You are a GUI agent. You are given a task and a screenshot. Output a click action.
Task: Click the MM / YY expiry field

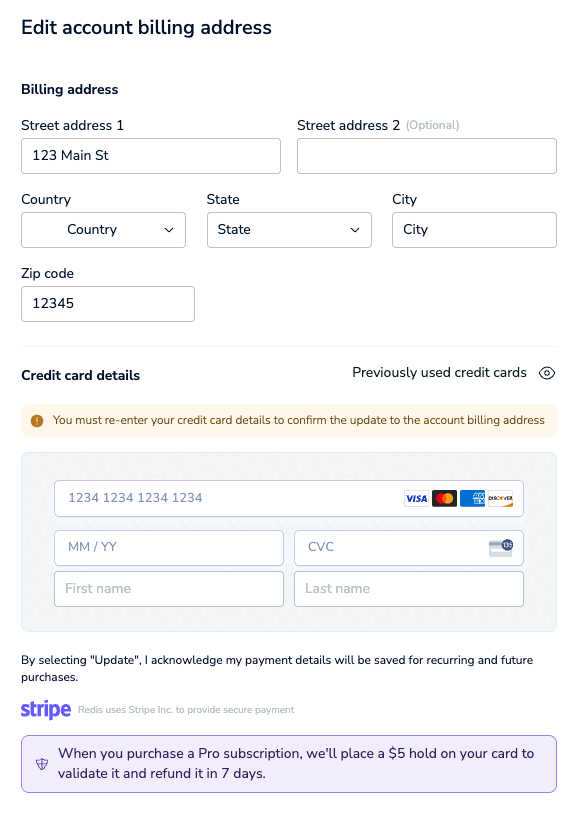(x=169, y=548)
